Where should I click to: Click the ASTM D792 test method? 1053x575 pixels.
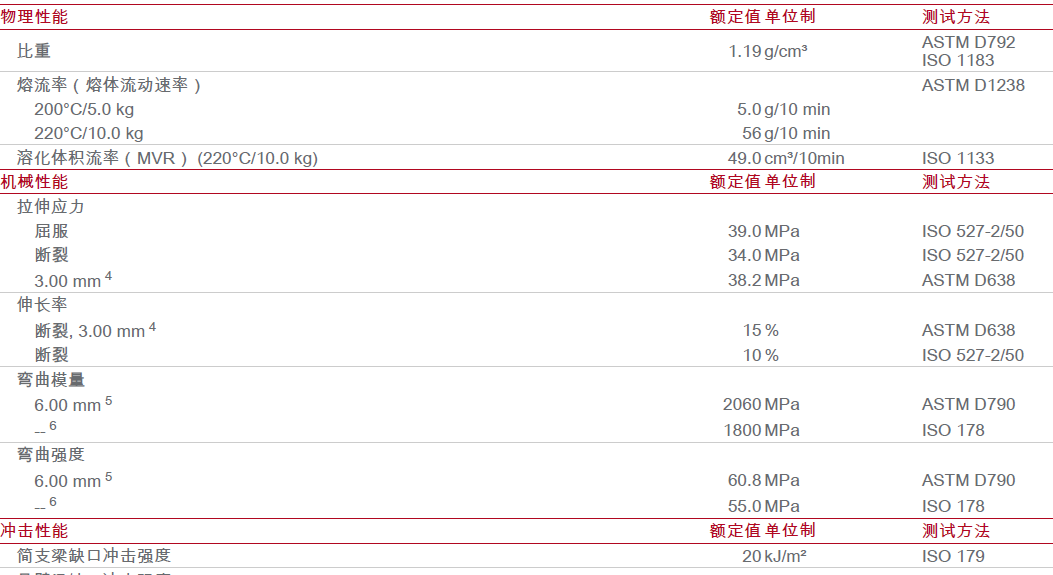(968, 42)
